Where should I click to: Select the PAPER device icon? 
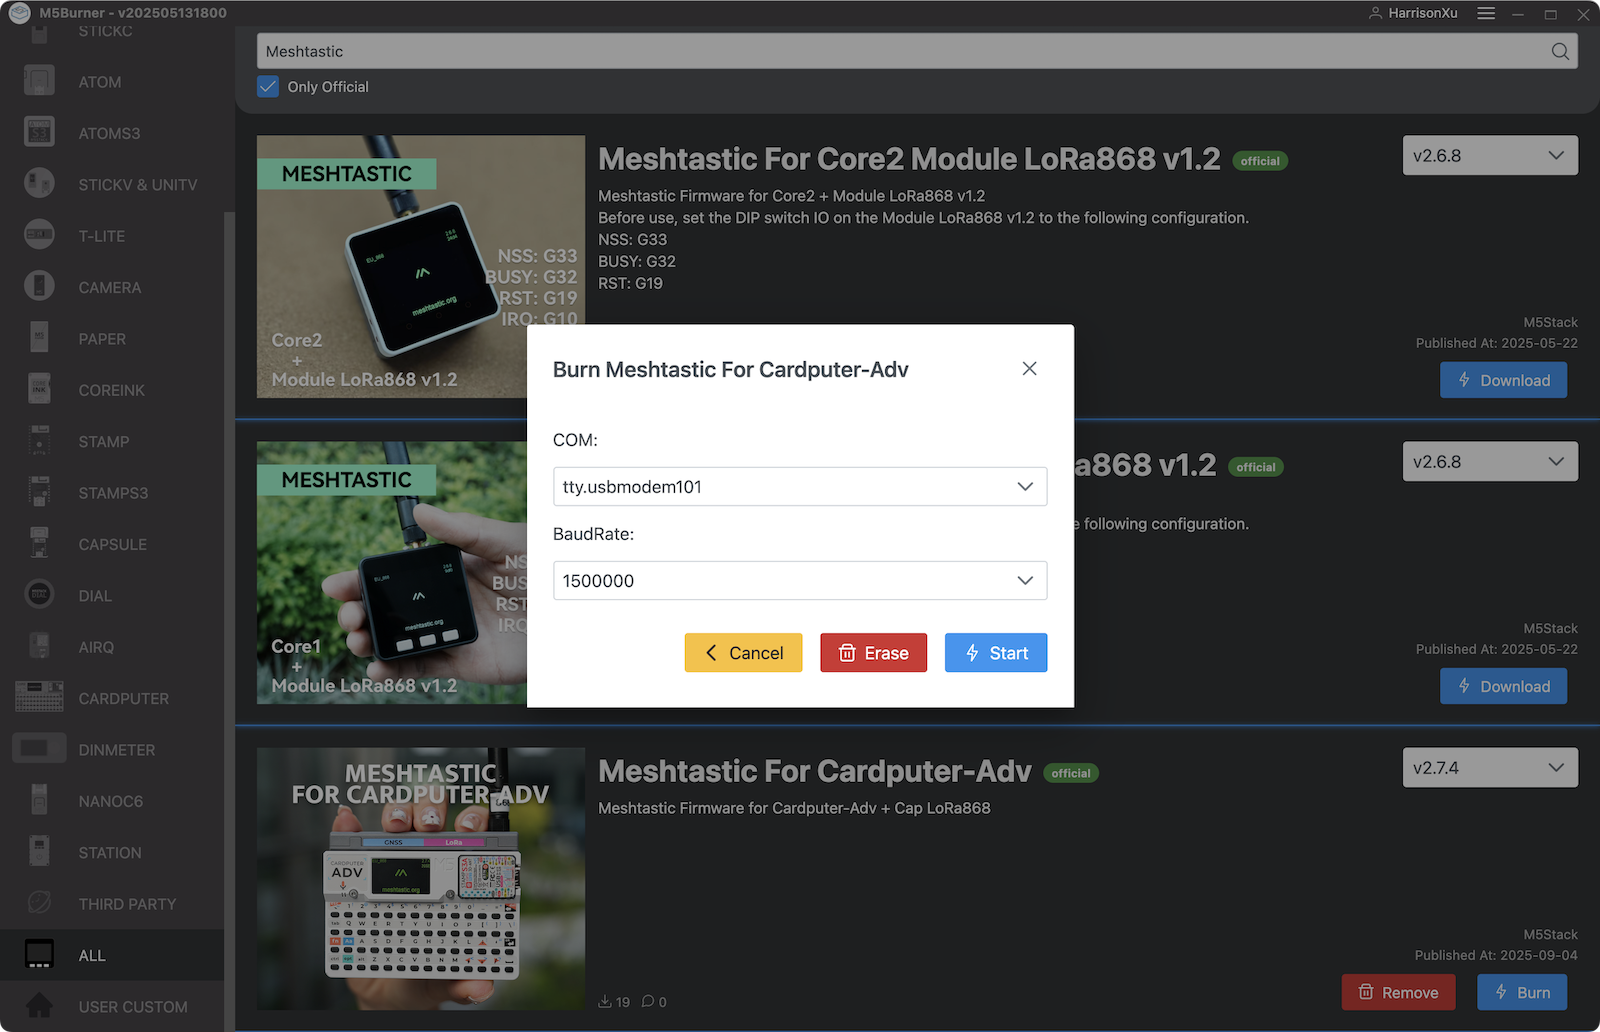pyautogui.click(x=39, y=338)
